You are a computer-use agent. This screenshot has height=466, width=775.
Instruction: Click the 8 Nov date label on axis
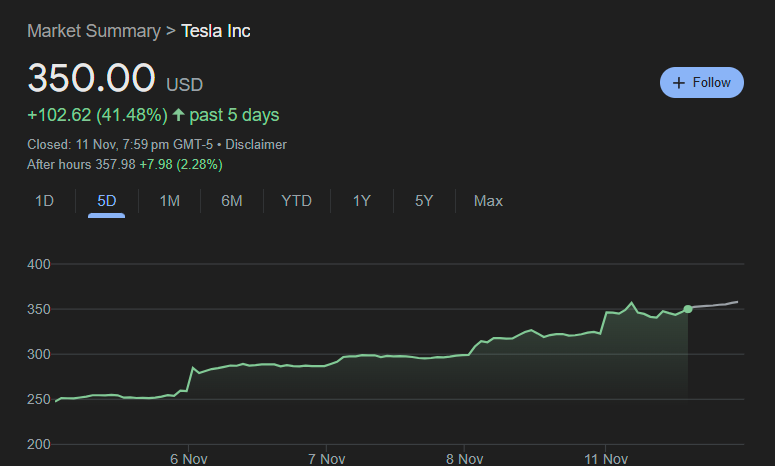click(464, 459)
